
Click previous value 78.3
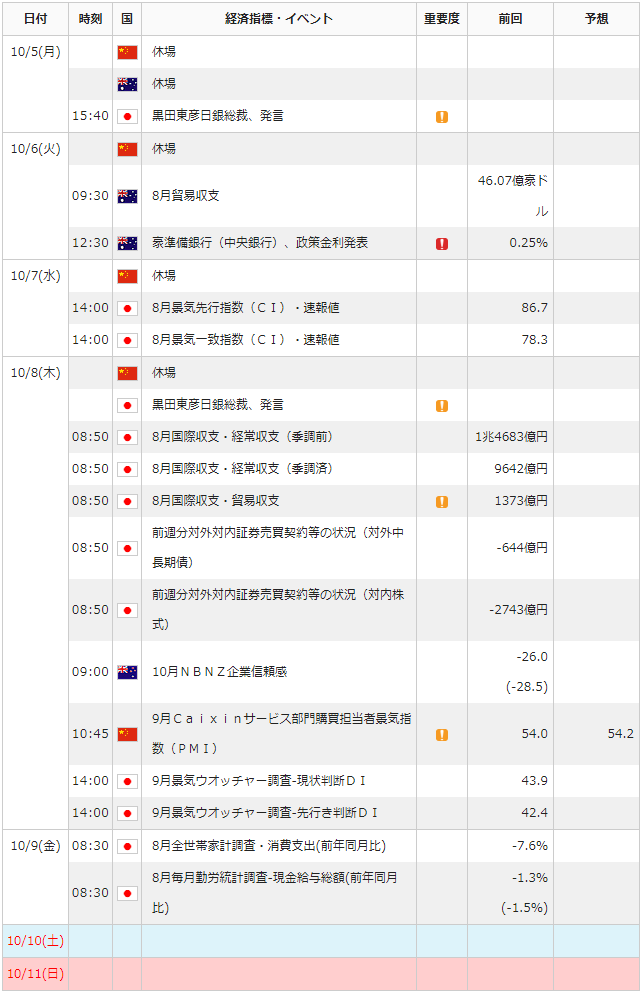[x=534, y=340]
